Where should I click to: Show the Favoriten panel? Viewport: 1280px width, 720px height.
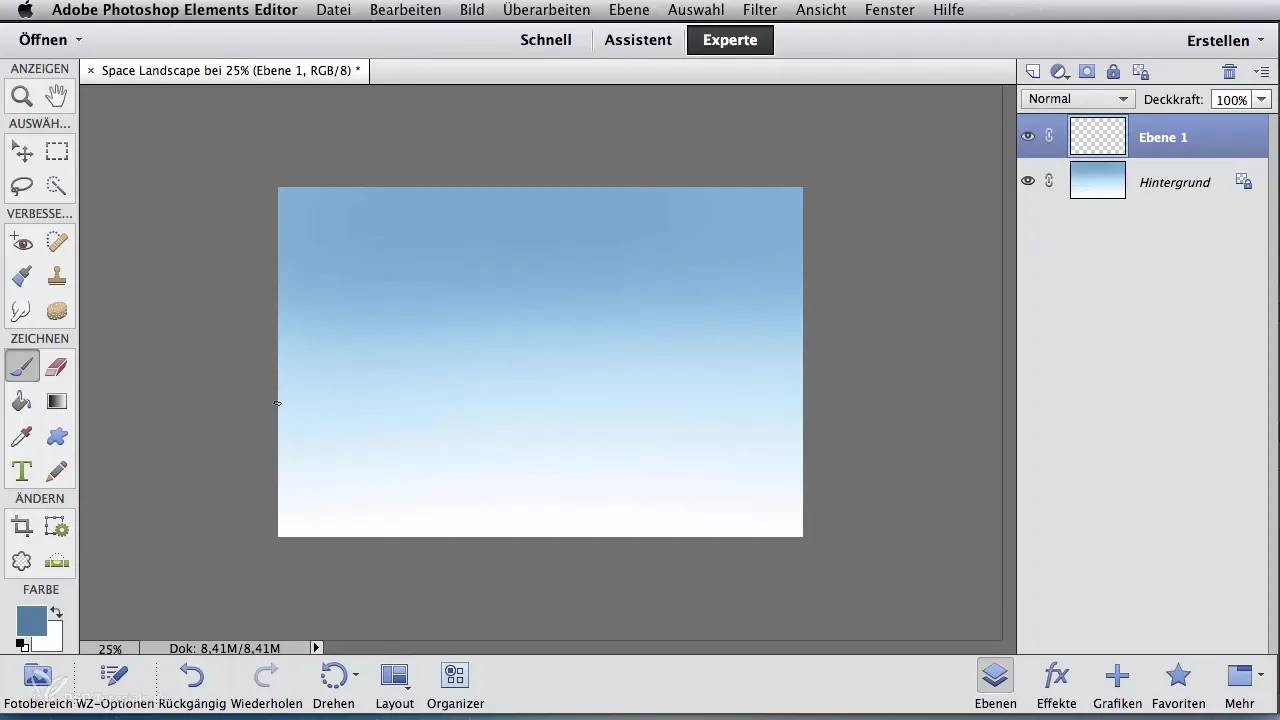[1178, 684]
